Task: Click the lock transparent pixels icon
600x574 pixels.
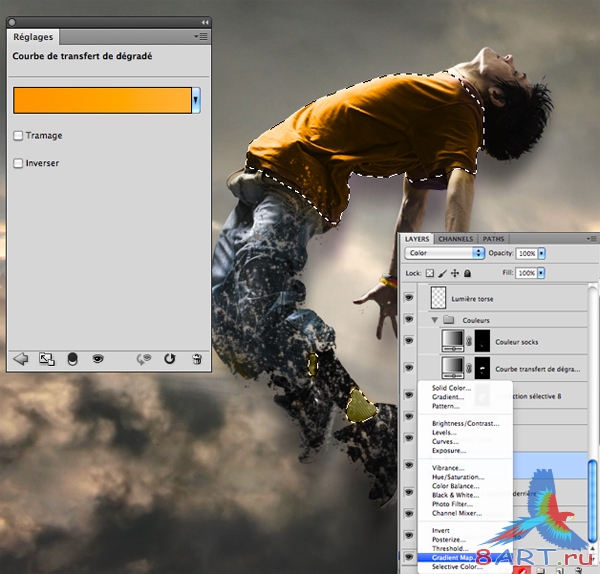Action: 430,273
